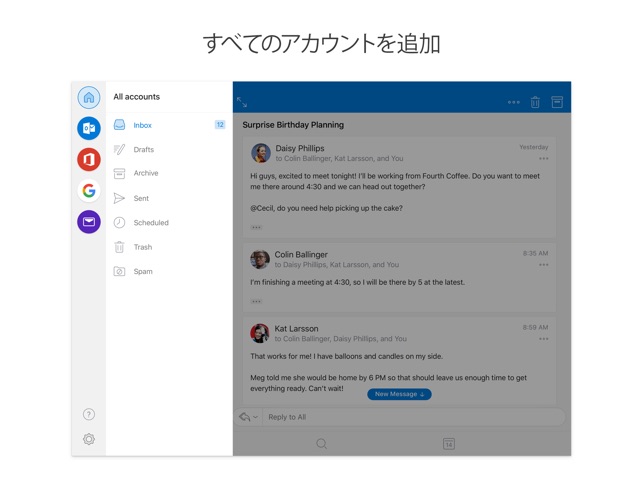Click the All accounts heading

pyautogui.click(x=137, y=97)
